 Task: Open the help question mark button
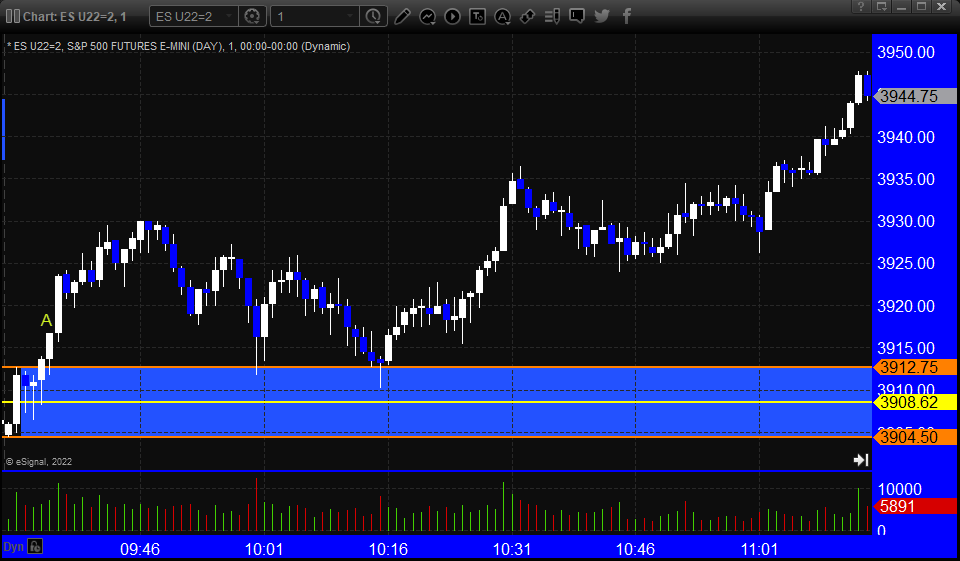click(x=861, y=7)
